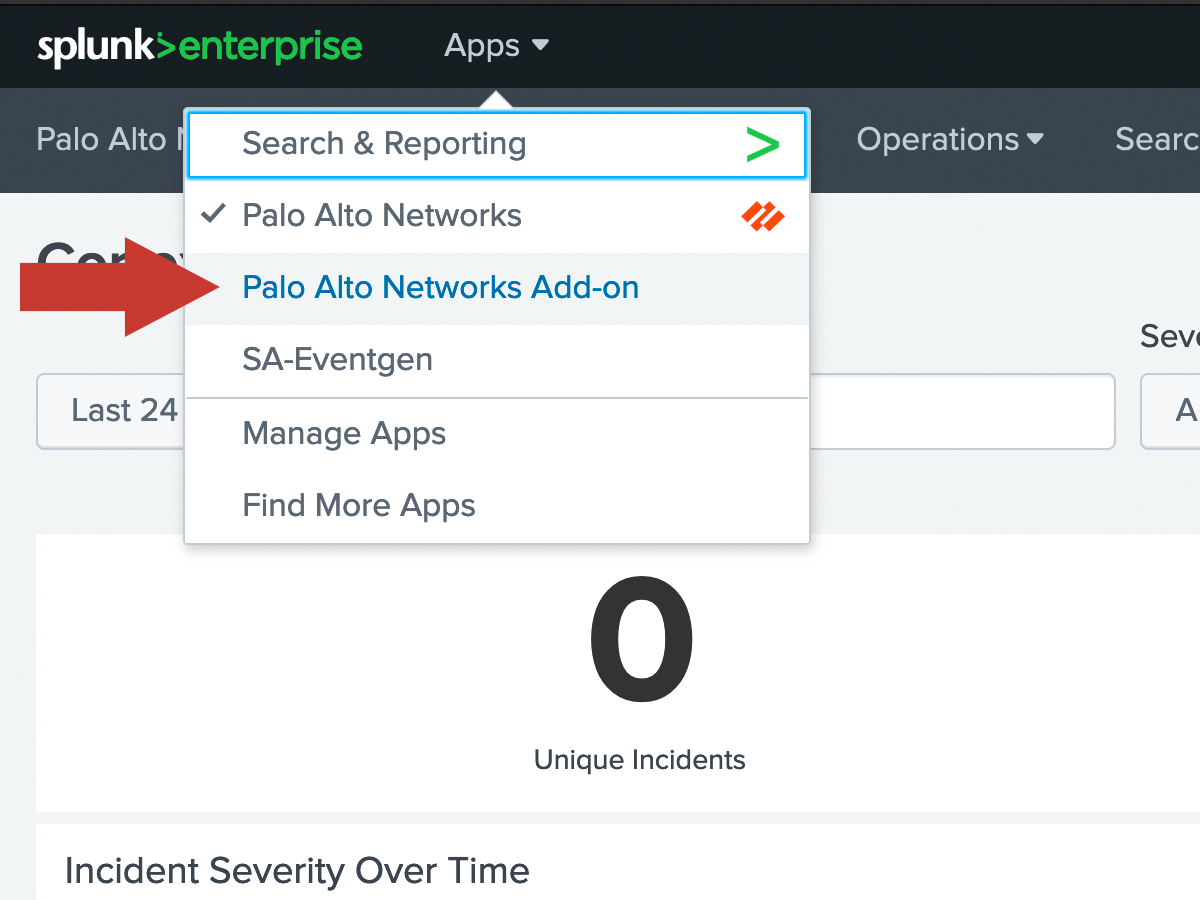Expand the Operations dropdown menu
This screenshot has width=1200, height=900.
point(949,140)
